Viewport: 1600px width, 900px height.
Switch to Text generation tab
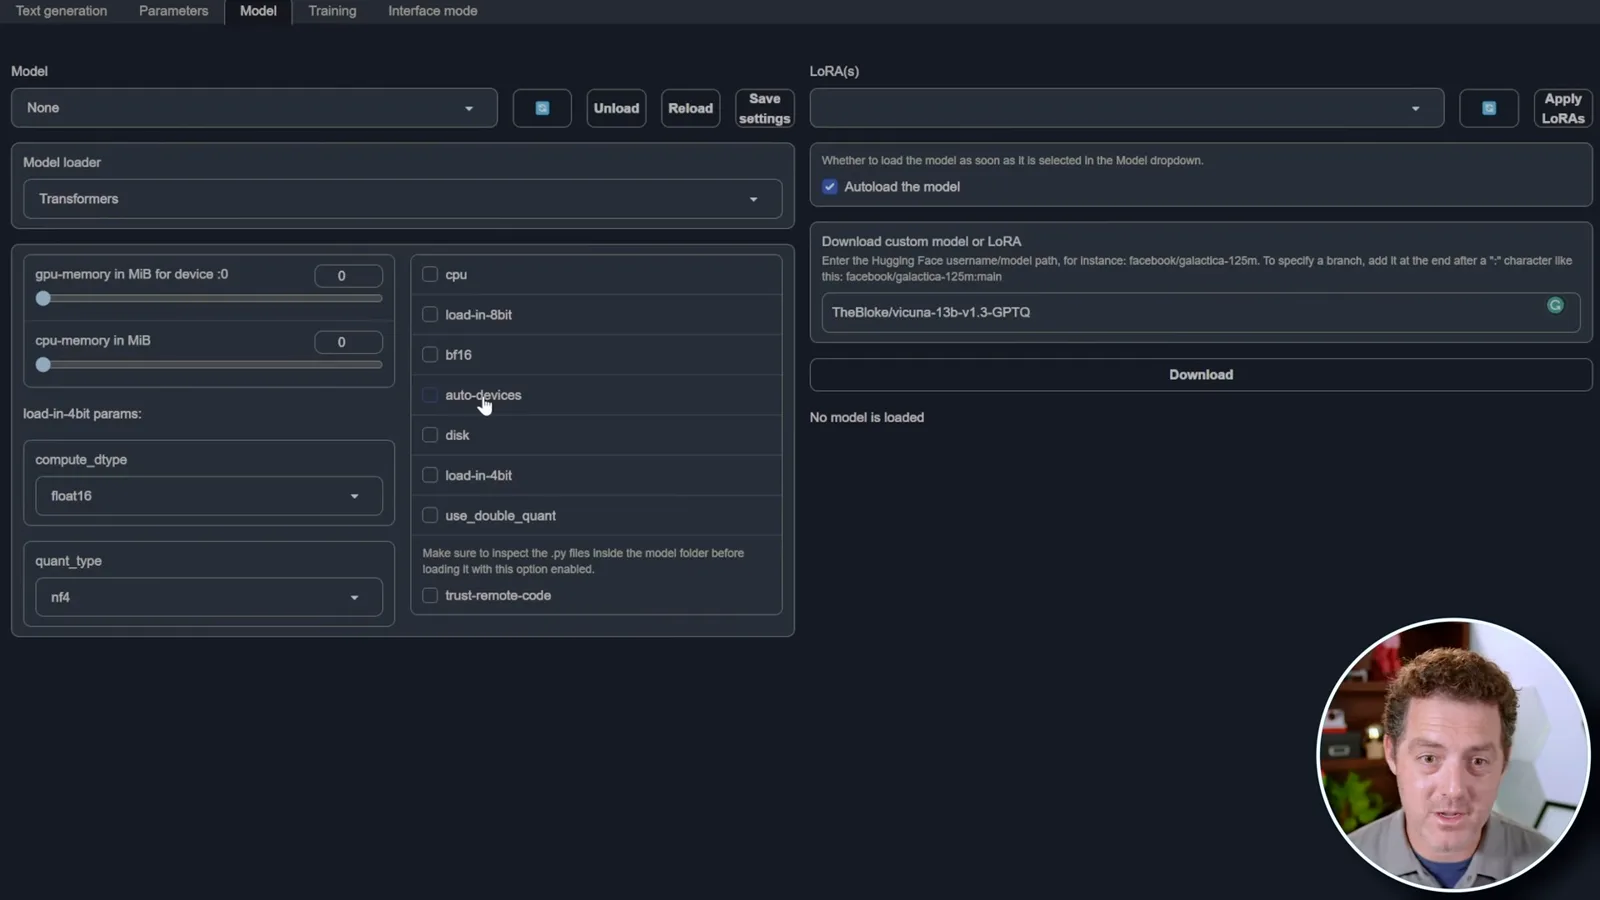point(61,11)
